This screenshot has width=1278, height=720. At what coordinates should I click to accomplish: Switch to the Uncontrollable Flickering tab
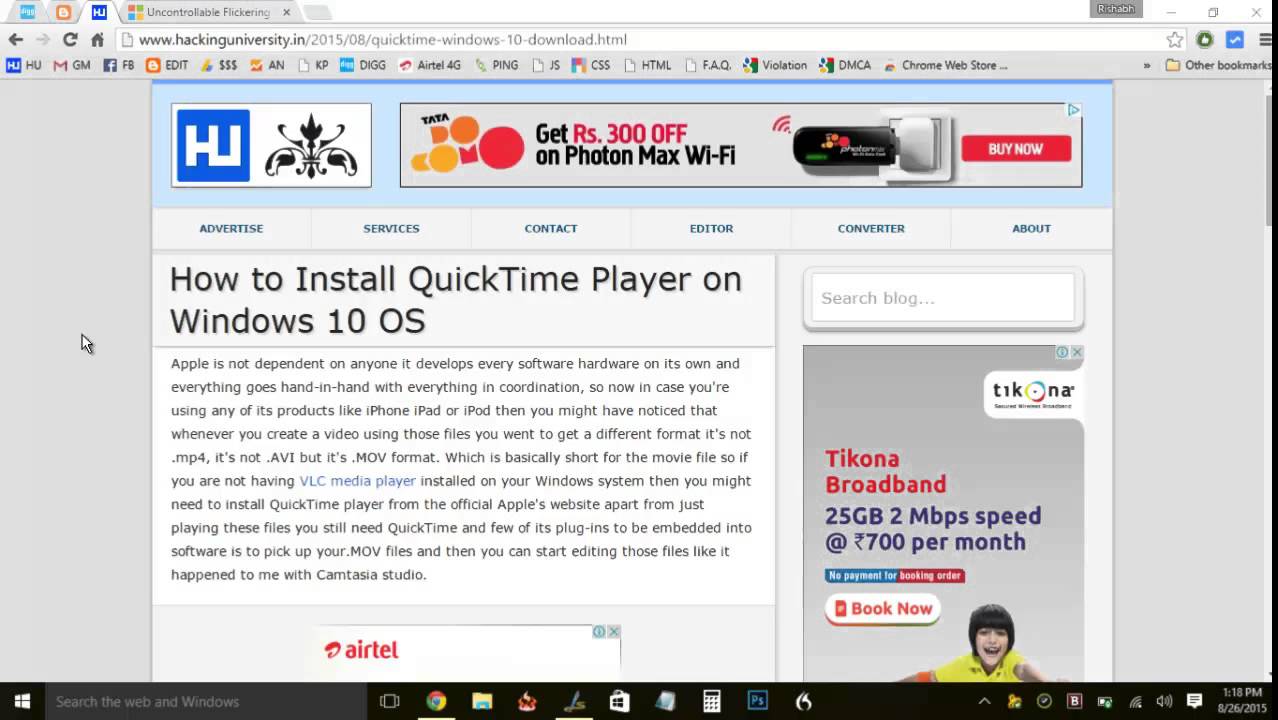[208, 12]
